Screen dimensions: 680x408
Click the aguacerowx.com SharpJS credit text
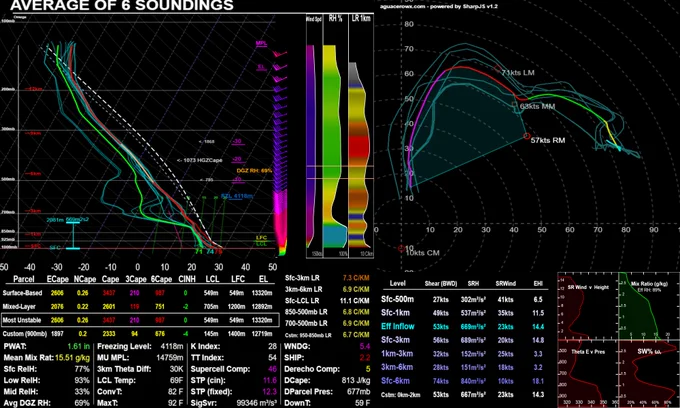pos(438,7)
